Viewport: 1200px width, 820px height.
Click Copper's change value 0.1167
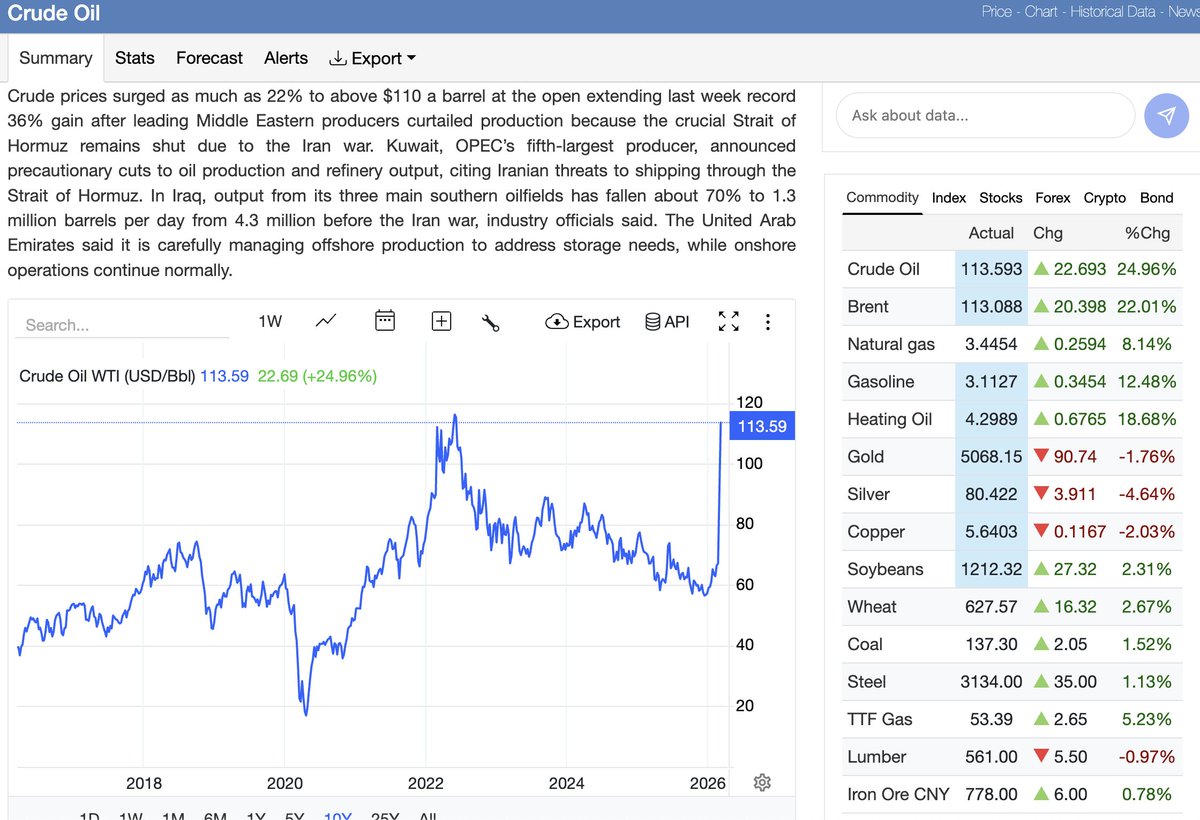tap(1080, 532)
